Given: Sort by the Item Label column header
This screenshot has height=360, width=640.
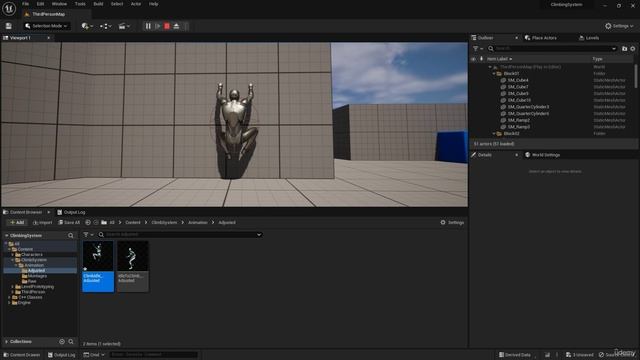Looking at the screenshot, I should click(x=499, y=59).
